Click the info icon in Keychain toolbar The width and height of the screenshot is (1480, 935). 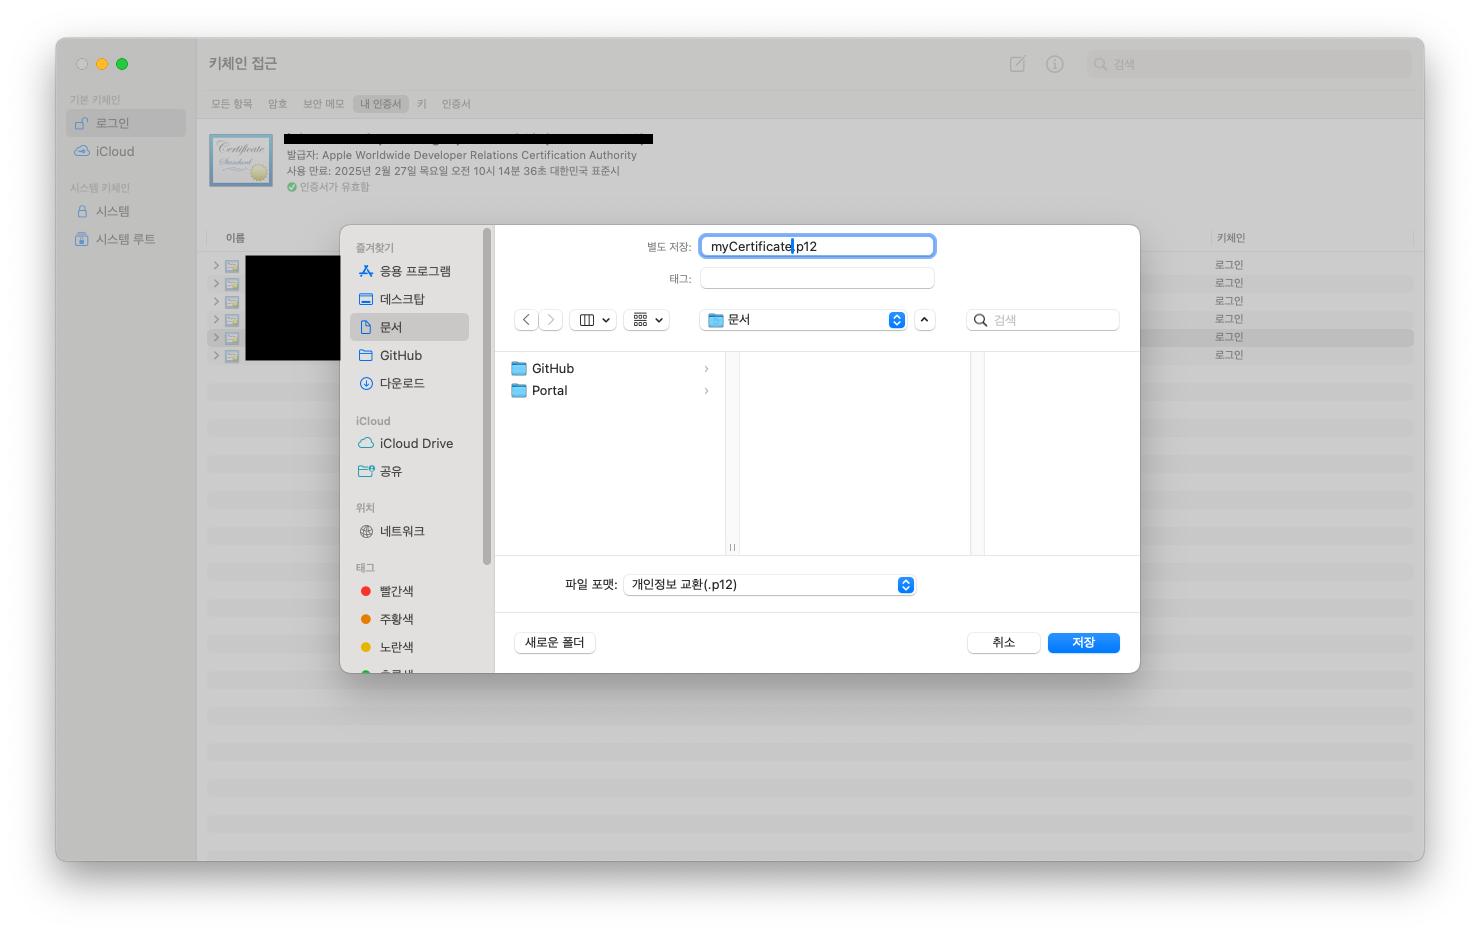1055,64
